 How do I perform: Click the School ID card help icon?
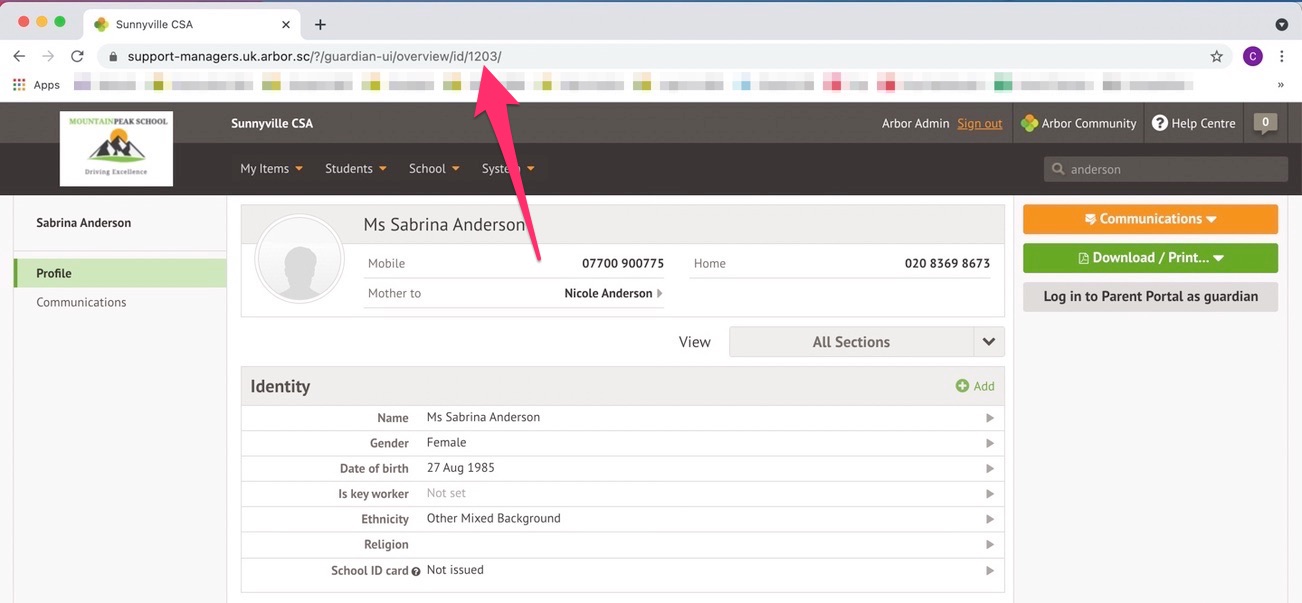pos(416,571)
